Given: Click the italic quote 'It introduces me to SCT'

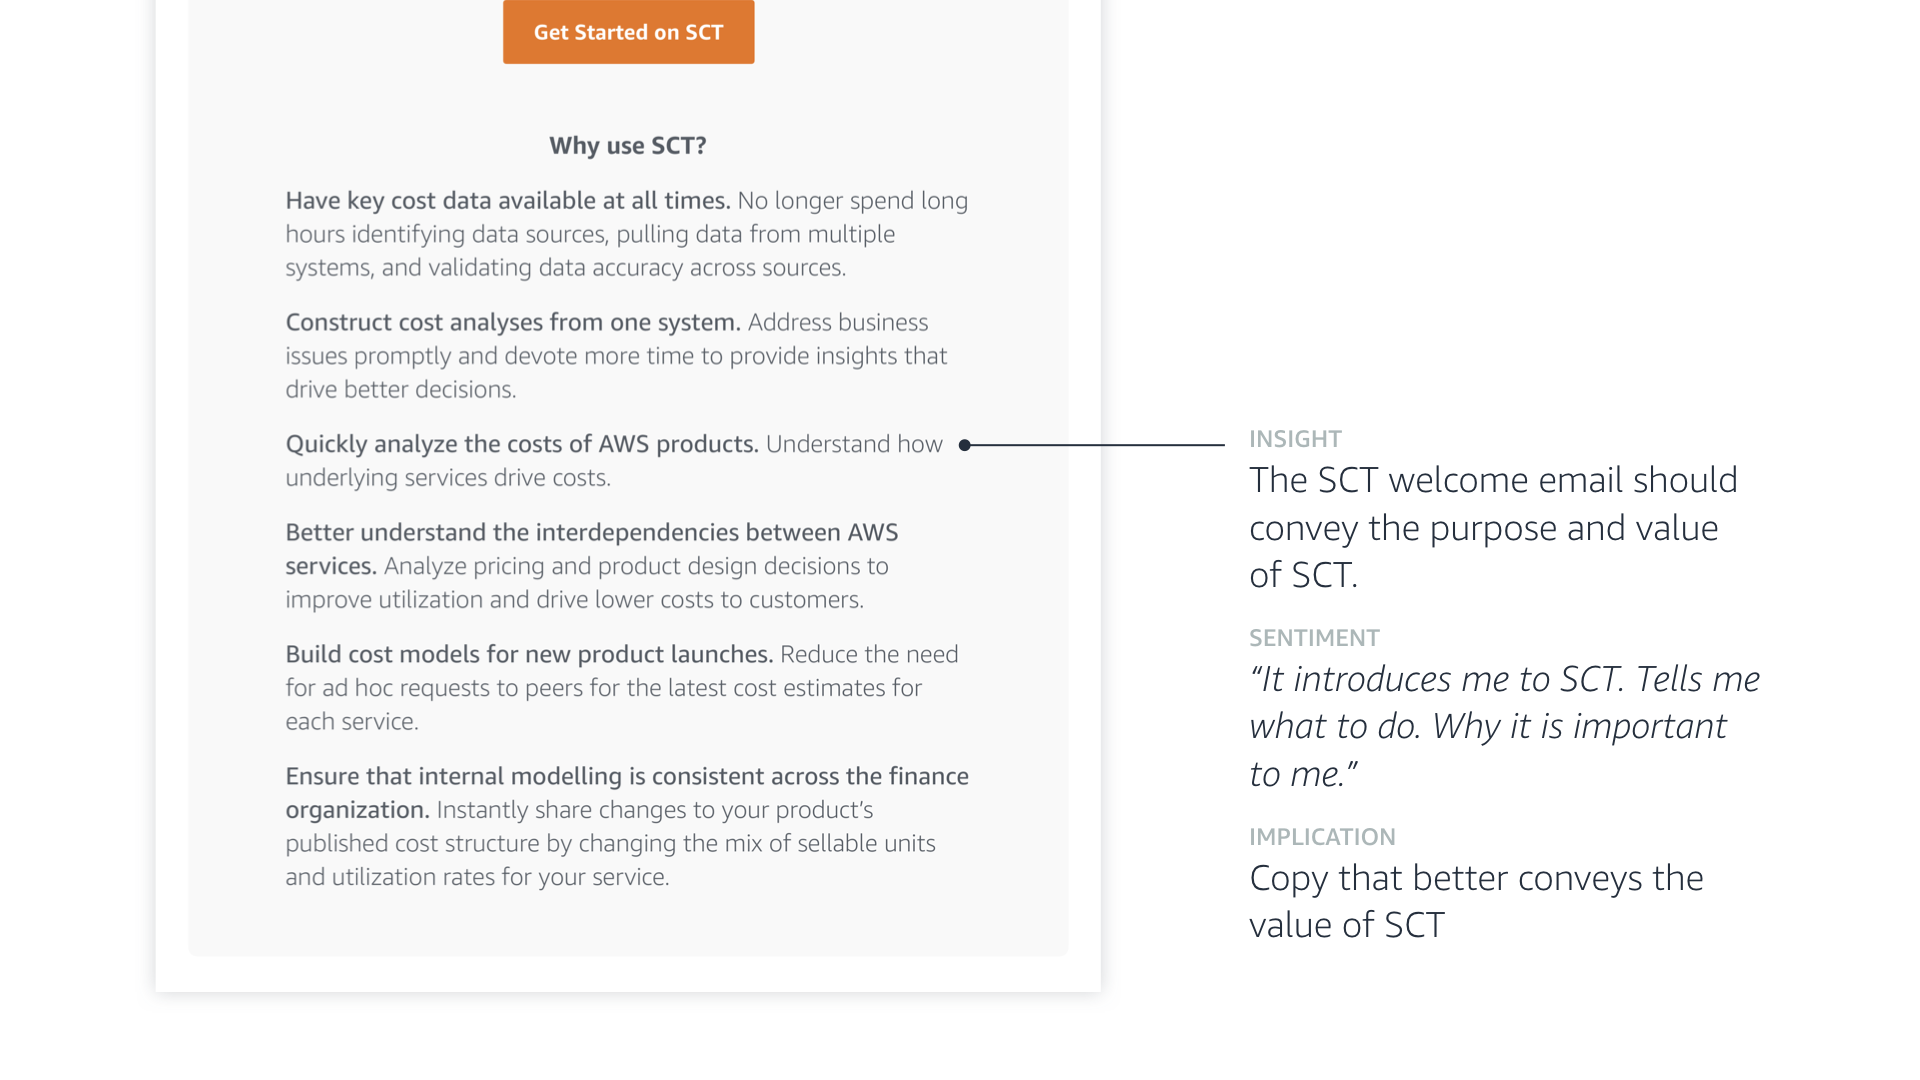Looking at the screenshot, I should [1503, 726].
